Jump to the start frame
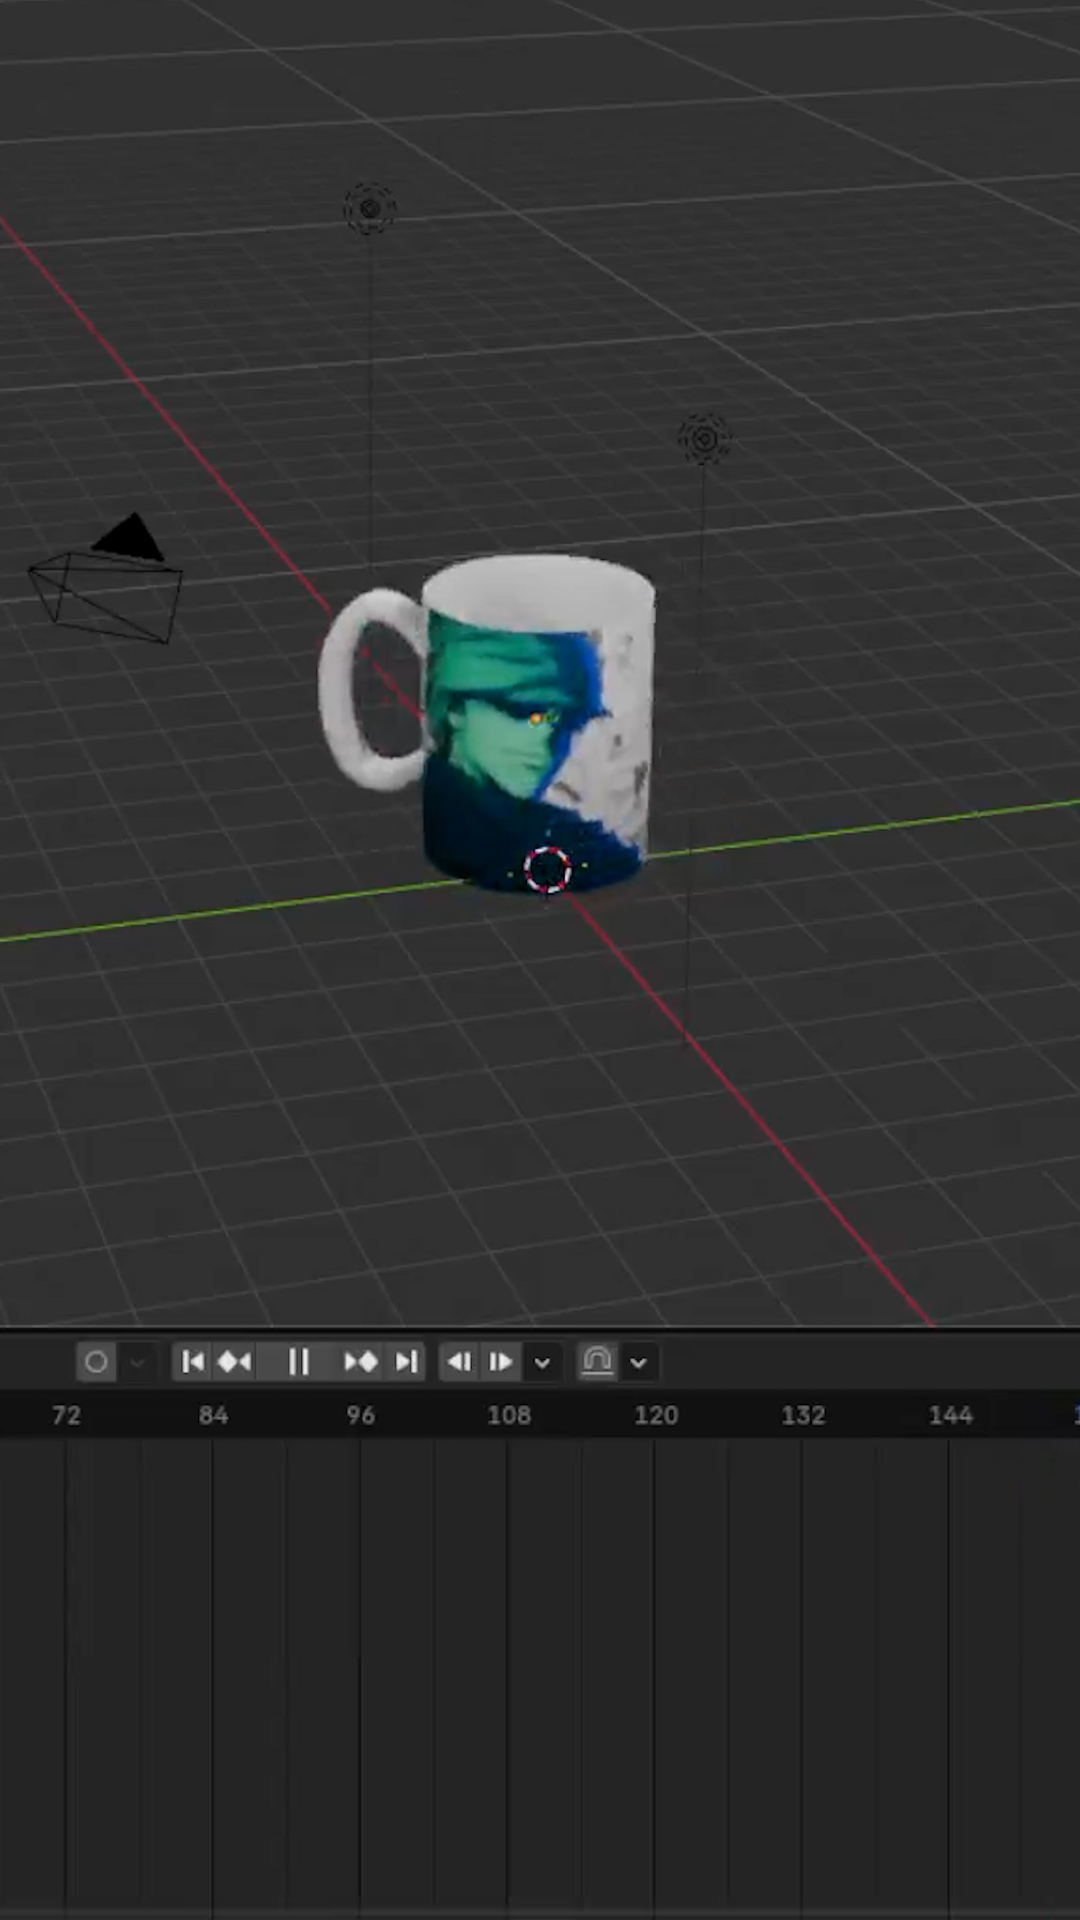 (193, 1362)
